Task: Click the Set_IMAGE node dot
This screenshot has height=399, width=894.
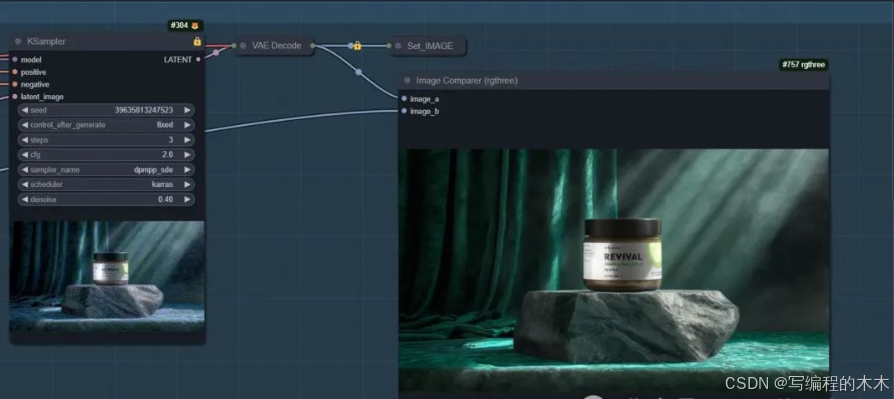Action: pyautogui.click(x=398, y=46)
